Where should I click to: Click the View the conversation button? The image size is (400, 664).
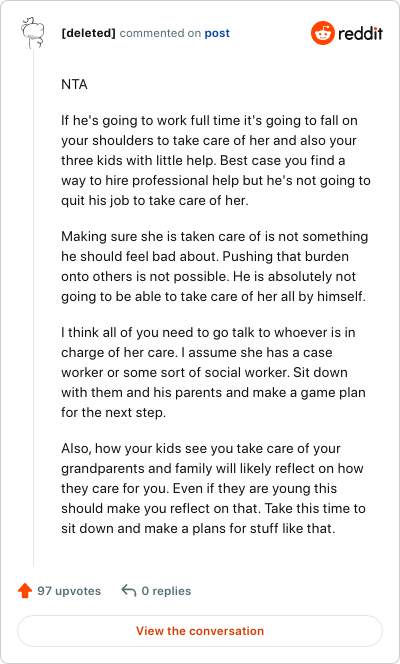[200, 631]
